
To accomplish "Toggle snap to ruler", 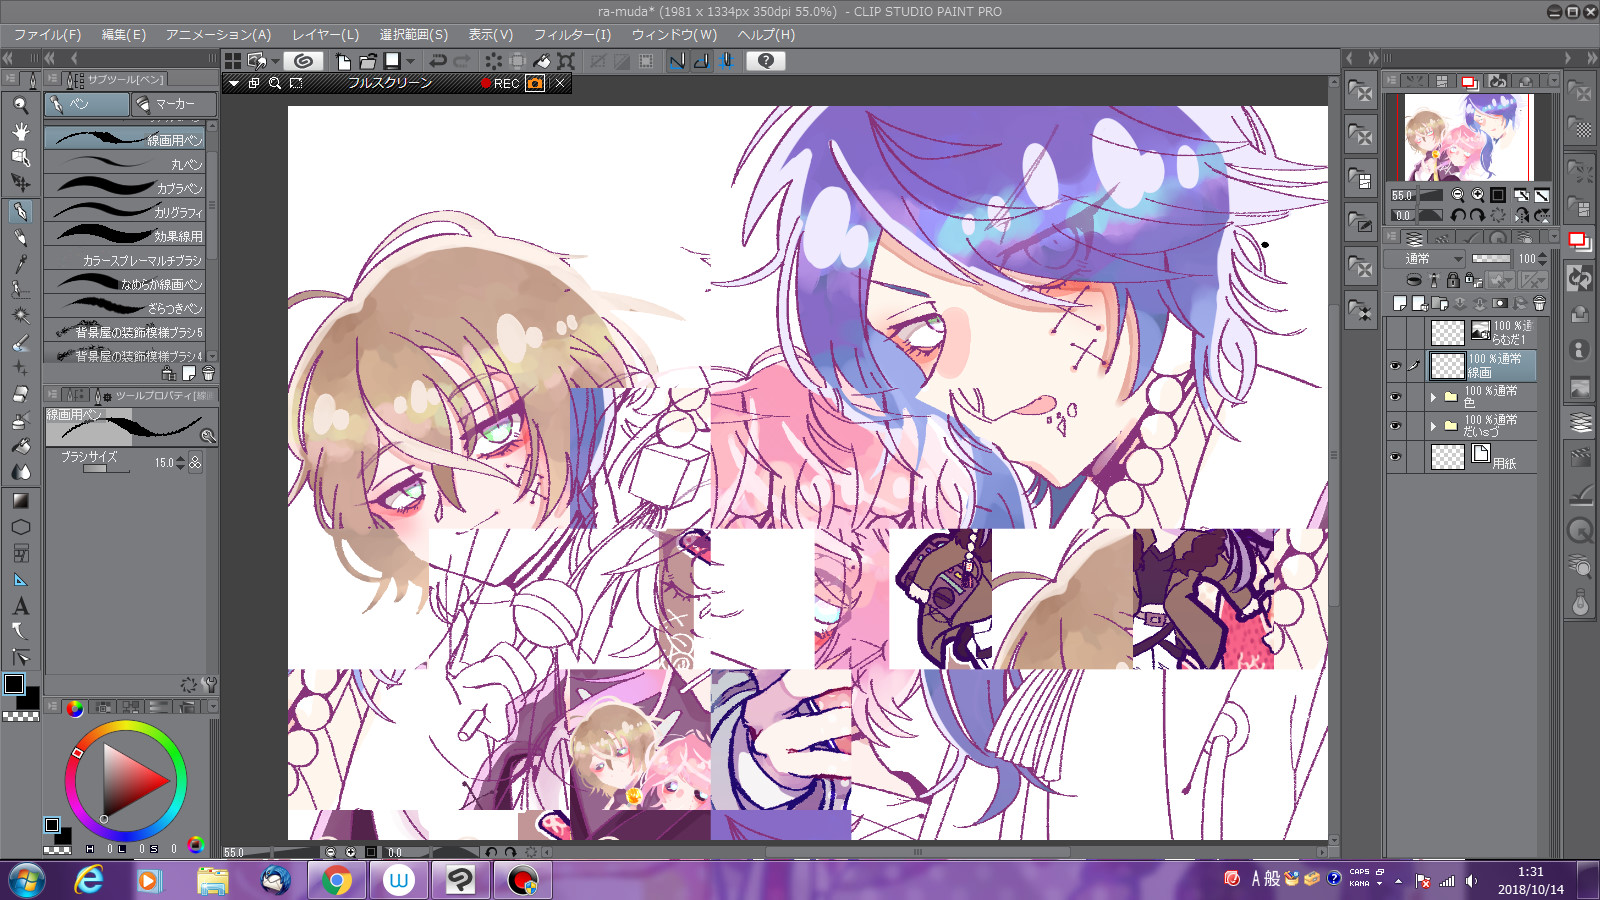I will (x=677, y=61).
